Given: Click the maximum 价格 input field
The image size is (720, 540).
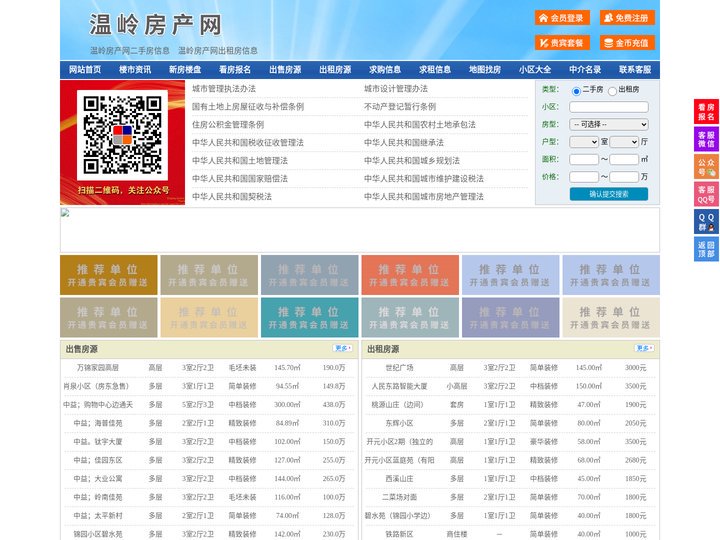Looking at the screenshot, I should [x=624, y=177].
